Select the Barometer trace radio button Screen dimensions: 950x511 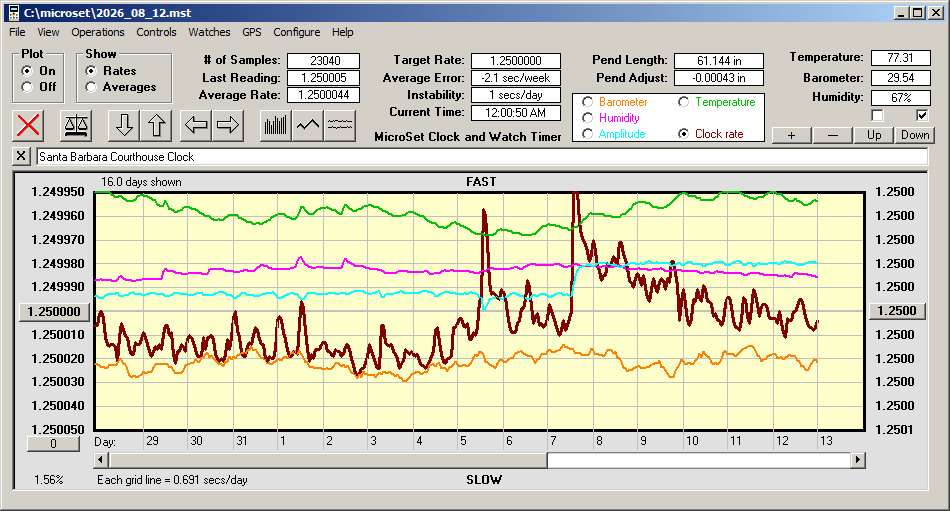point(587,102)
